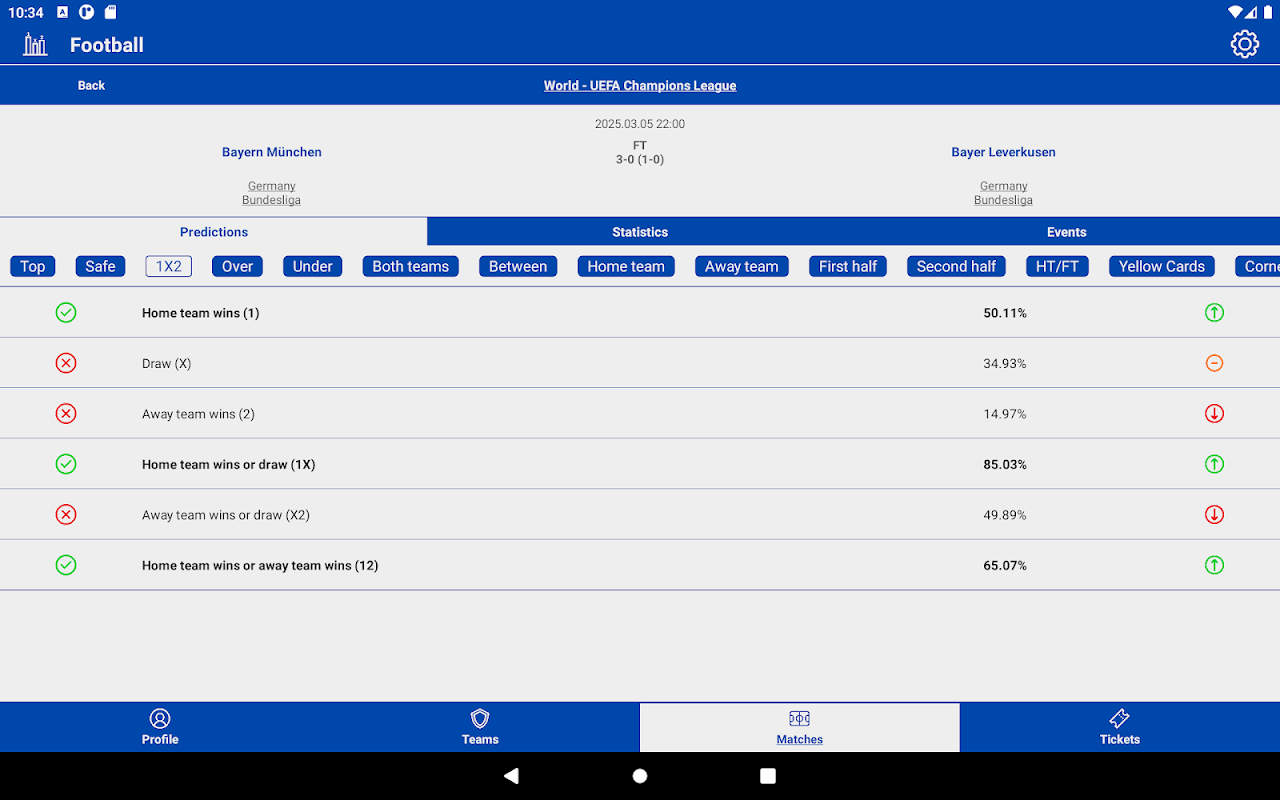Tap the Football app chart logo icon
1280x800 pixels.
35,44
